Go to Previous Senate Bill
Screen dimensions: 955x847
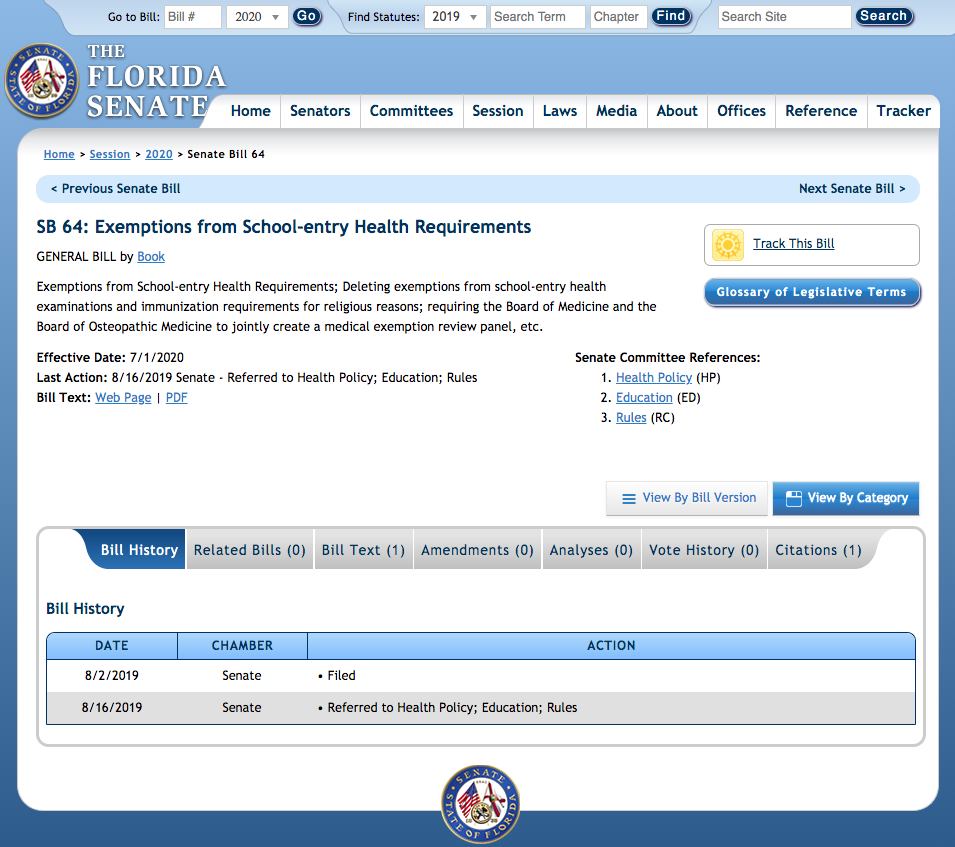click(x=116, y=189)
